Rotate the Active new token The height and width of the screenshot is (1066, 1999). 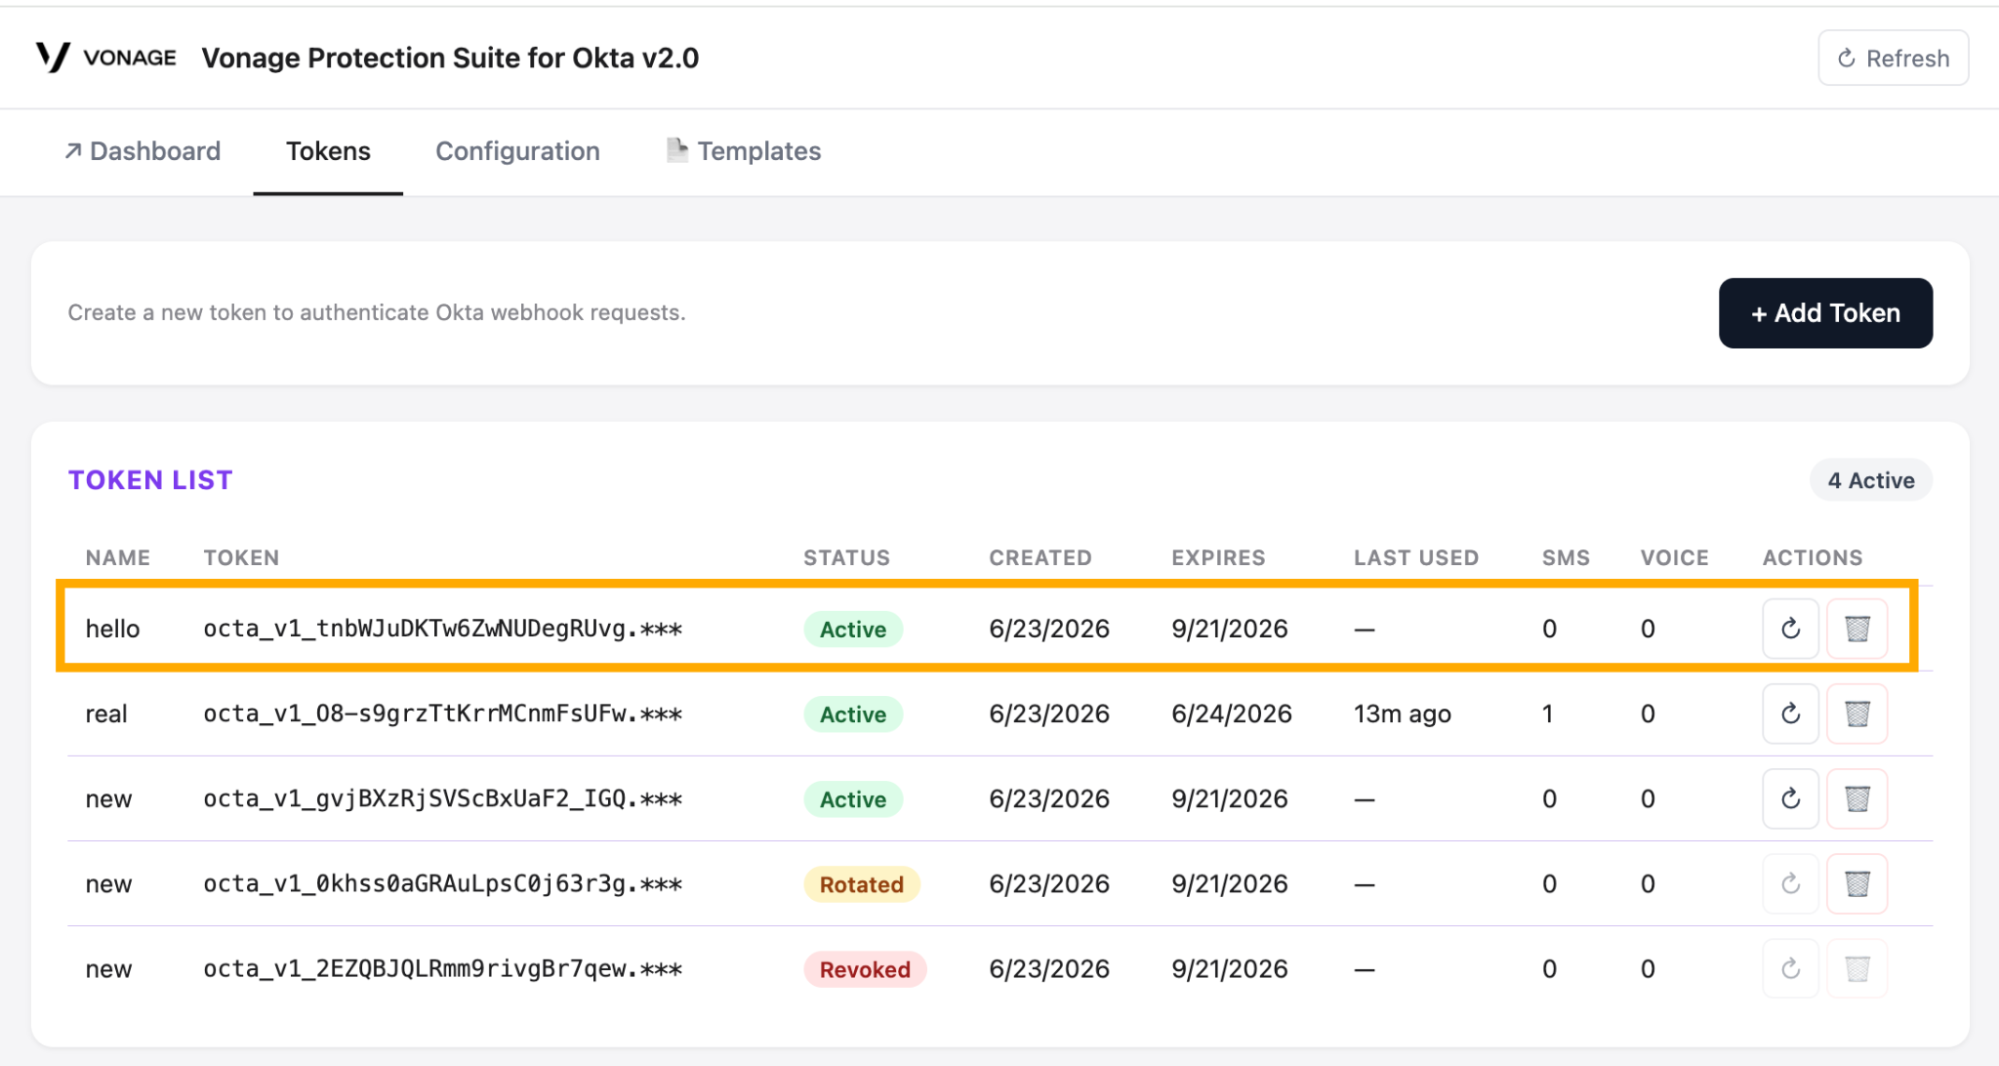(1790, 799)
